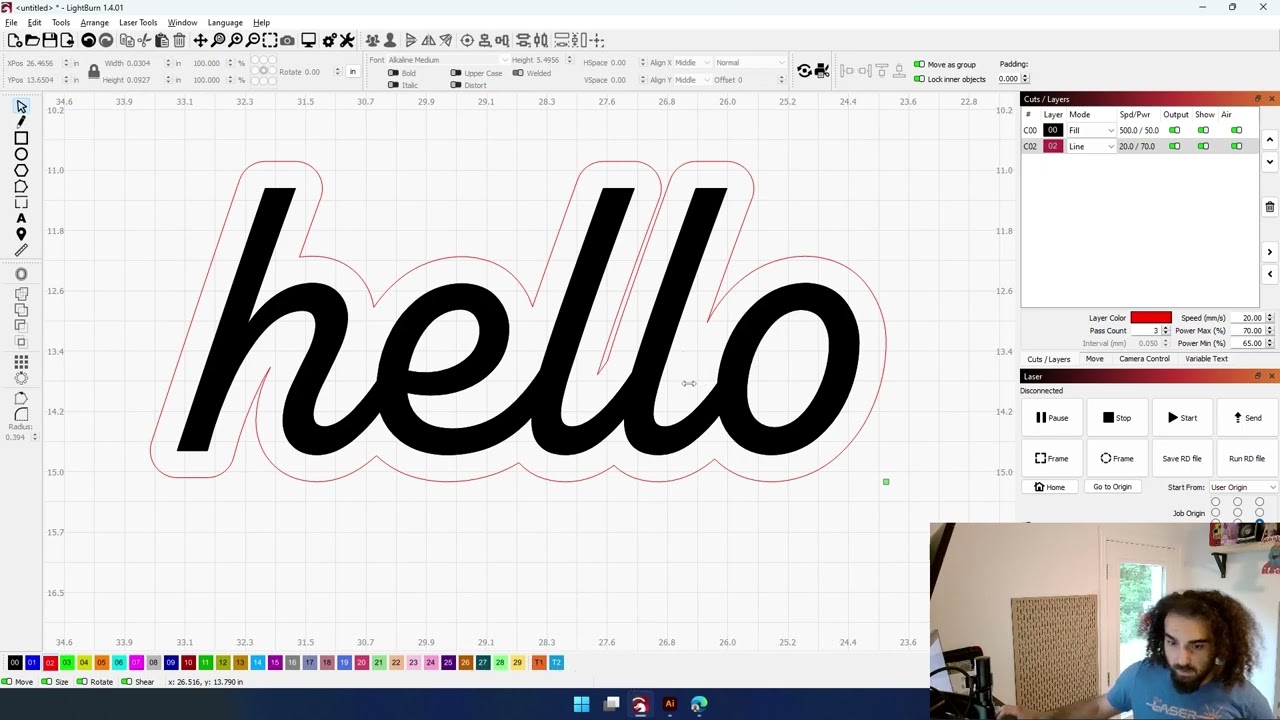
Task: Toggle Output for layer C00
Action: [x=1174, y=130]
